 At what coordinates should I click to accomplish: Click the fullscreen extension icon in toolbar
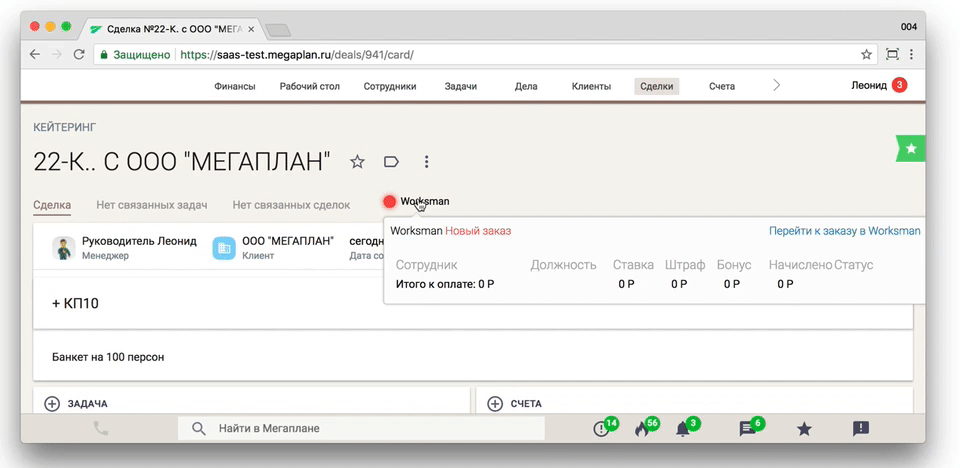893,55
